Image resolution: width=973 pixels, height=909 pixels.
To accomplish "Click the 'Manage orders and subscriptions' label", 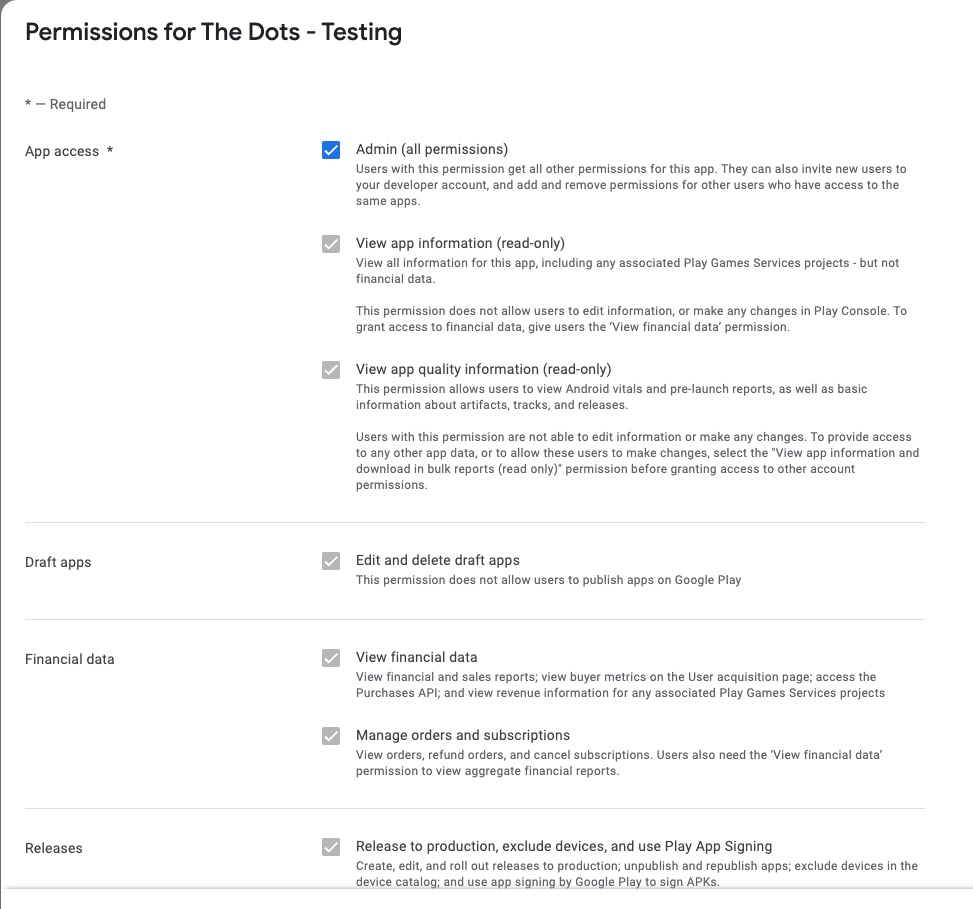I will (x=463, y=735).
